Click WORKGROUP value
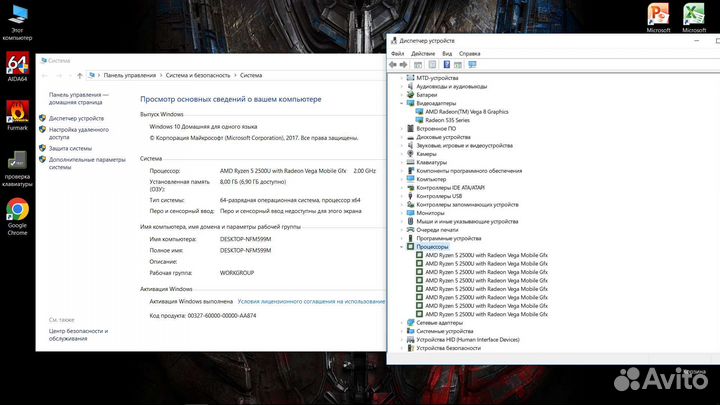The height and width of the screenshot is (405, 720). coord(237,273)
